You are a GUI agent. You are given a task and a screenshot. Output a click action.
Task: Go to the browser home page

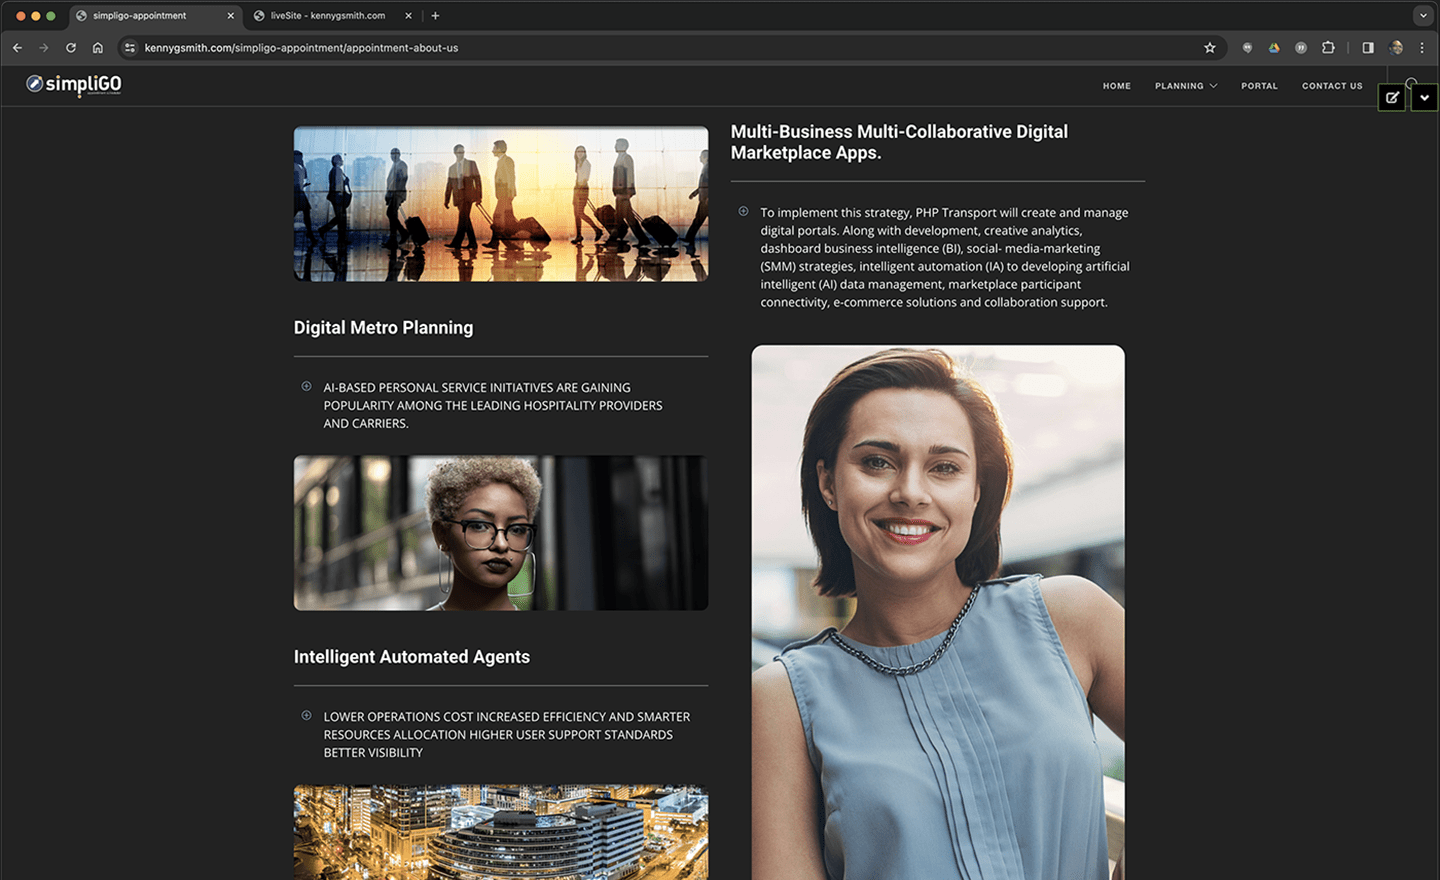click(98, 48)
